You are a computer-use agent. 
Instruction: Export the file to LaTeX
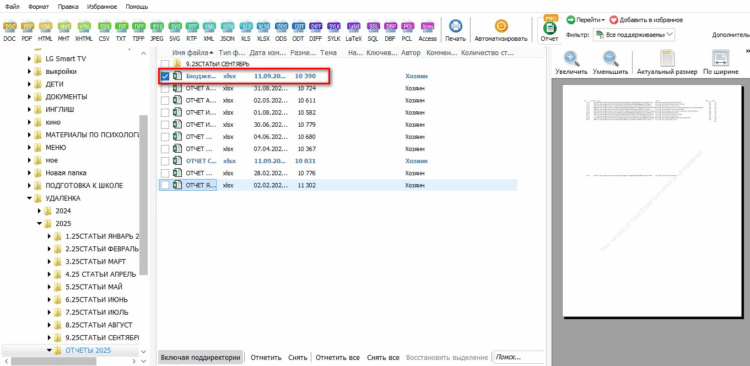pyautogui.click(x=354, y=31)
